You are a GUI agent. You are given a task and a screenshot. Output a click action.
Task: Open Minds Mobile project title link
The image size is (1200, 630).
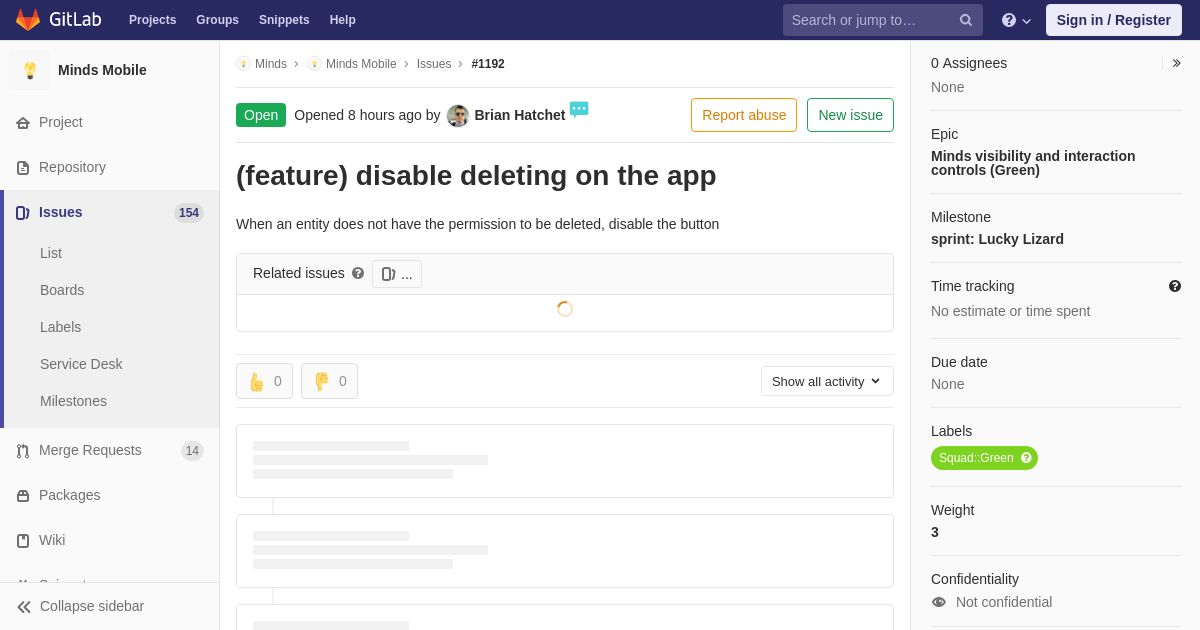tap(102, 70)
